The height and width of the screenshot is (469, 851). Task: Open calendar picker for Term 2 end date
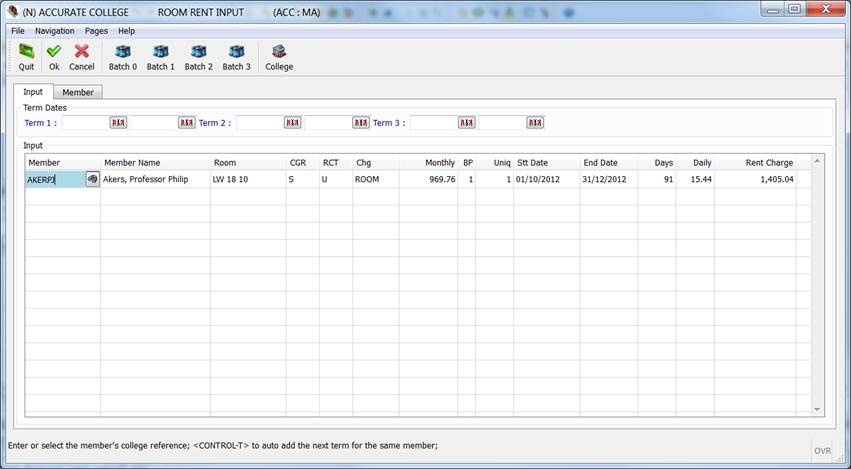click(361, 123)
